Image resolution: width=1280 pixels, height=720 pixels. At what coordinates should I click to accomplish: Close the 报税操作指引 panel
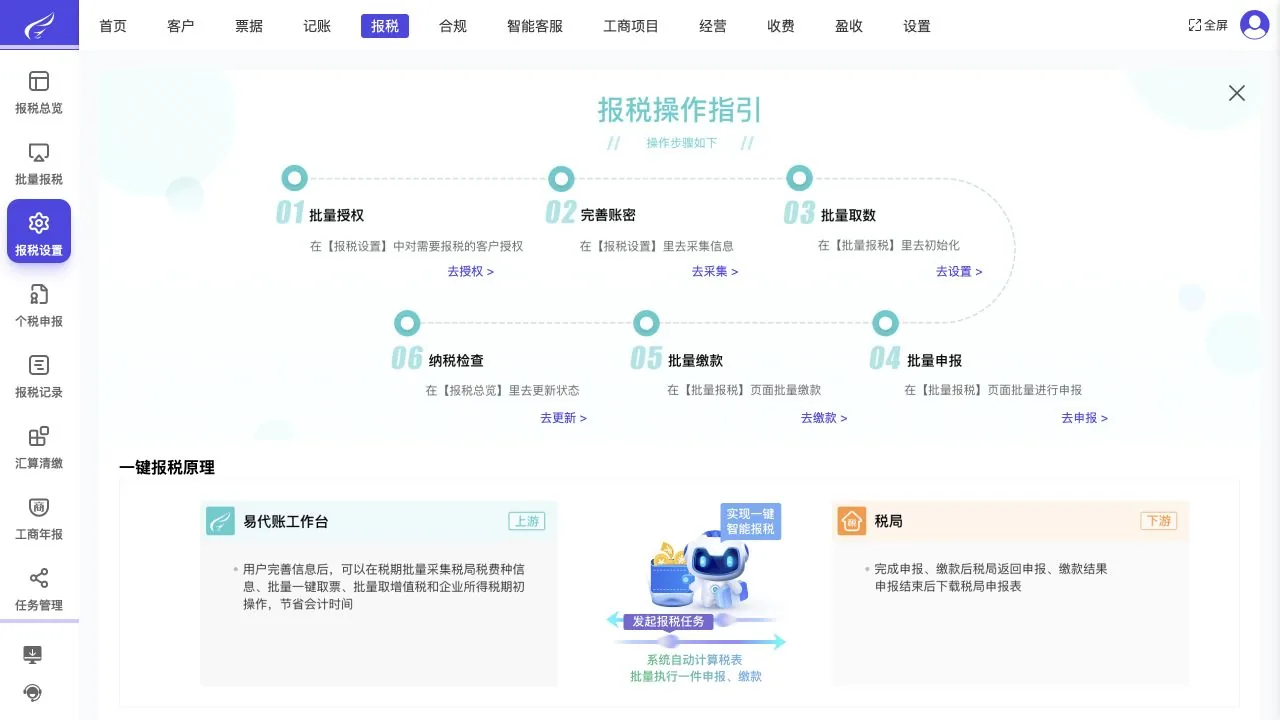tap(1237, 93)
